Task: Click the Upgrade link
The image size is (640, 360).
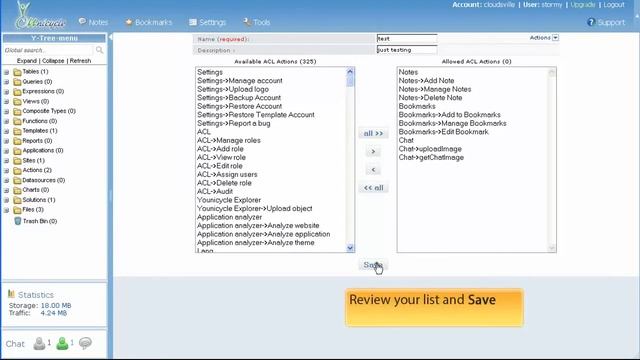Action: (x=582, y=4)
